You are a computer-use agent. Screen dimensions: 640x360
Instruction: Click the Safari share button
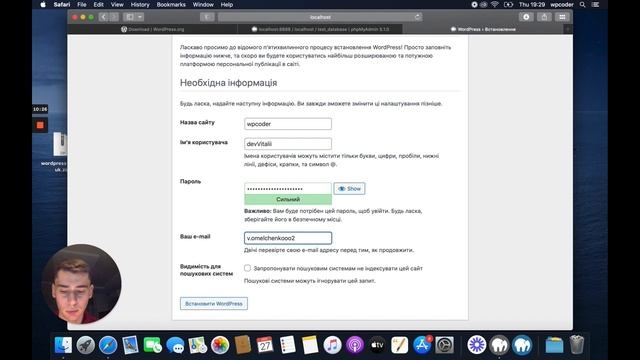544,17
